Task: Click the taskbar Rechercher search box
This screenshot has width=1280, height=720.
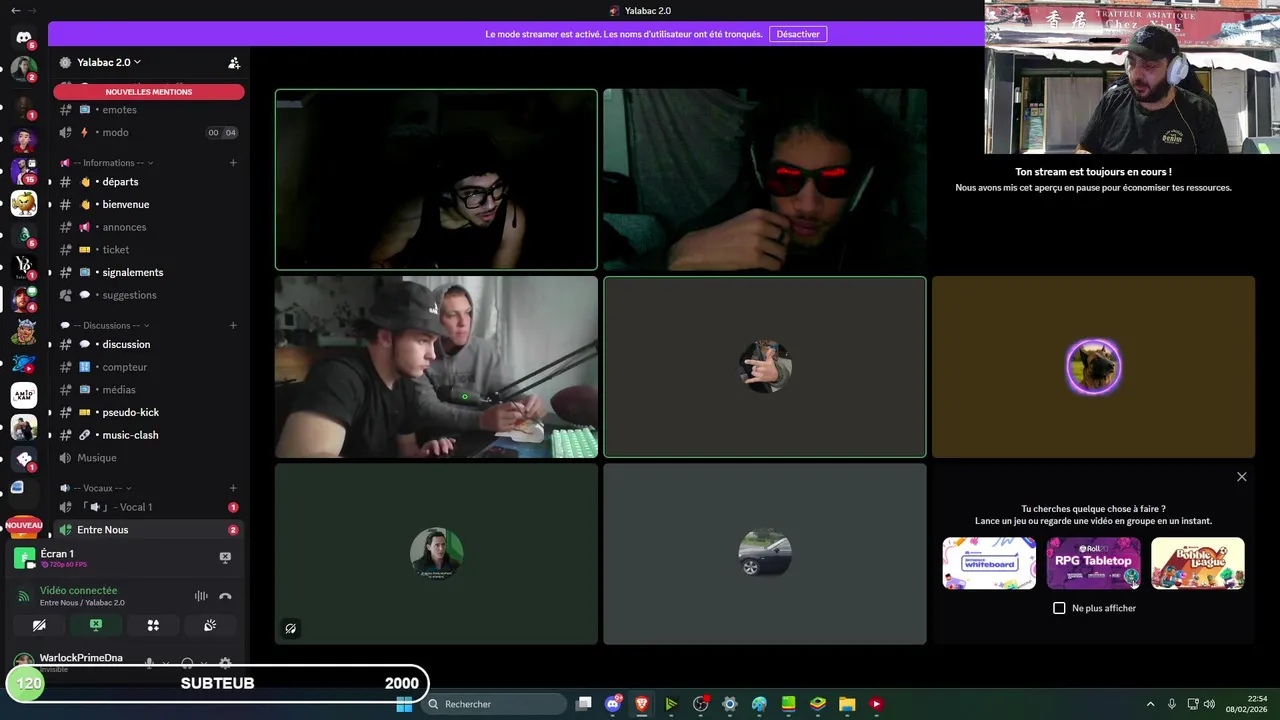Action: click(493, 704)
